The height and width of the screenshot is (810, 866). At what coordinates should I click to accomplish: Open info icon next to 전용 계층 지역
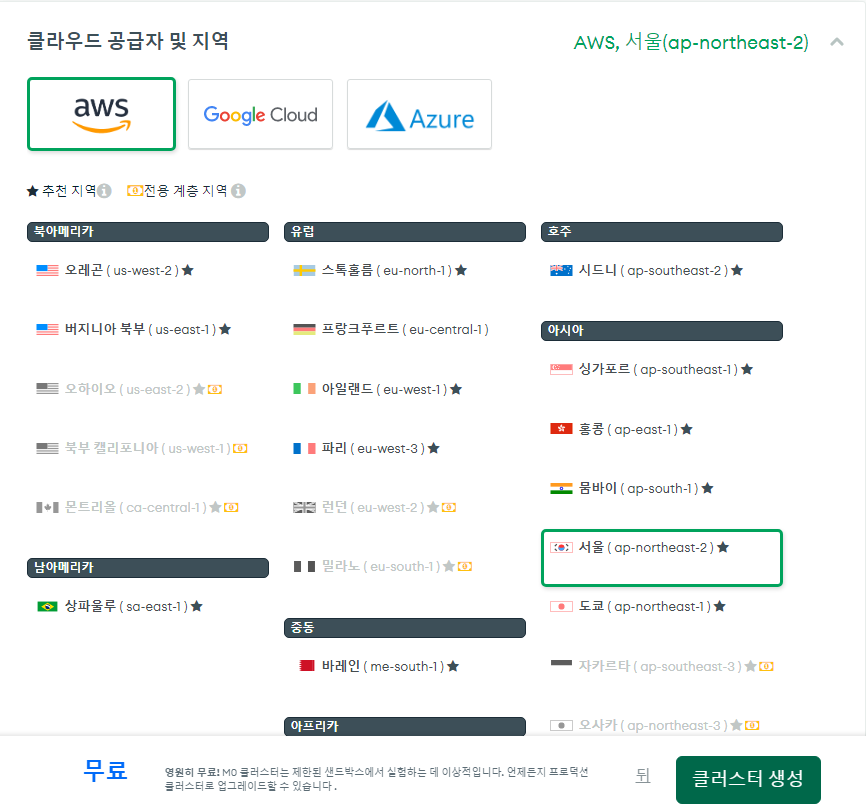click(239, 190)
